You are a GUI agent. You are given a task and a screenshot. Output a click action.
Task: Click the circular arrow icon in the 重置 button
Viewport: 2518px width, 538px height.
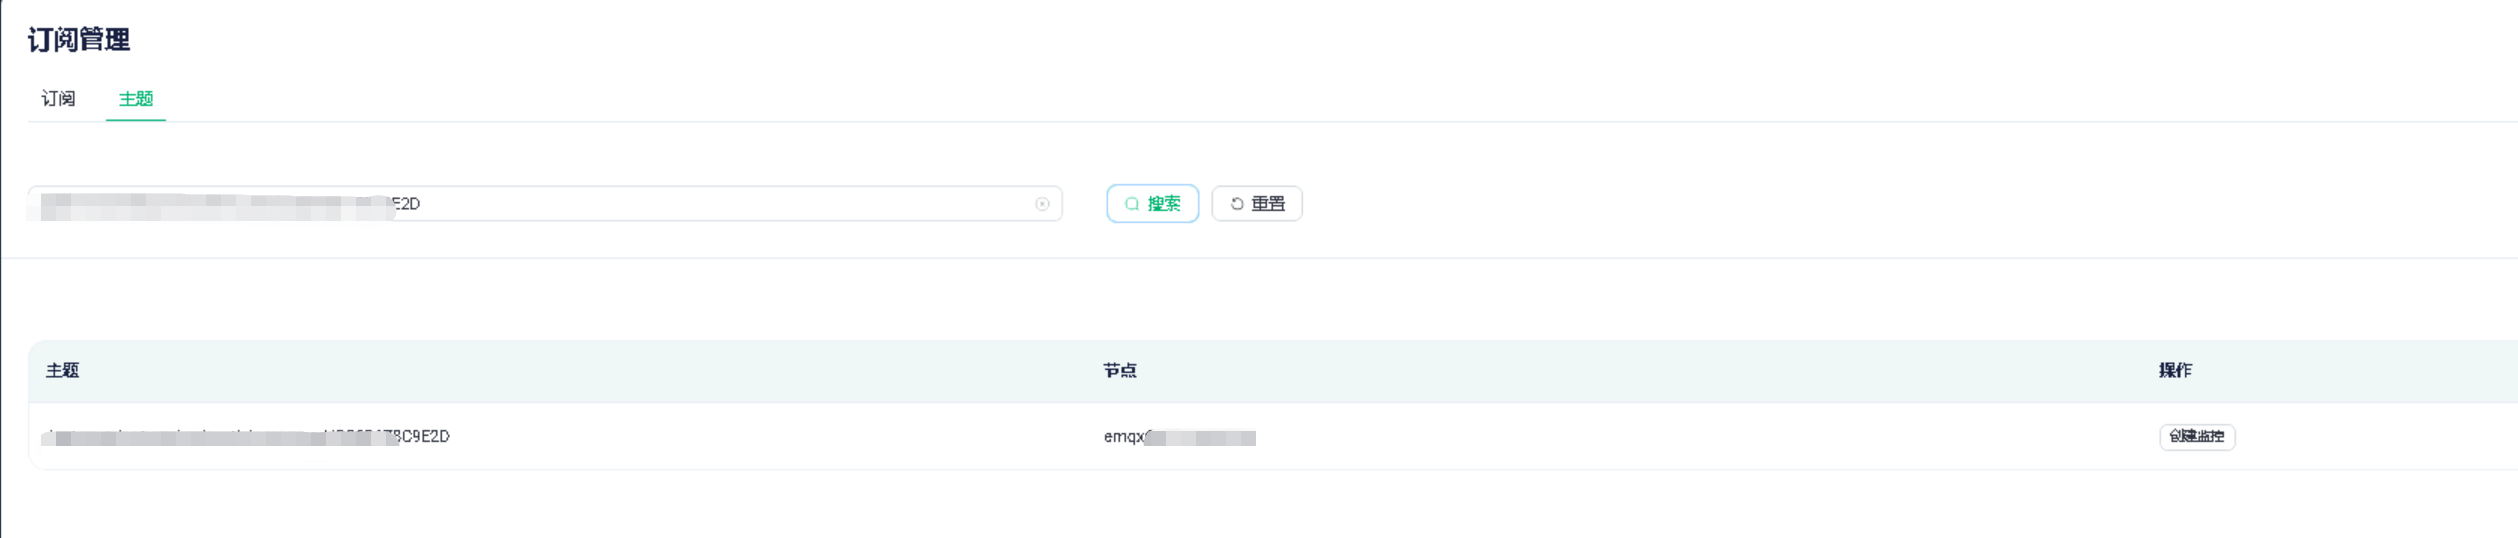click(1237, 204)
